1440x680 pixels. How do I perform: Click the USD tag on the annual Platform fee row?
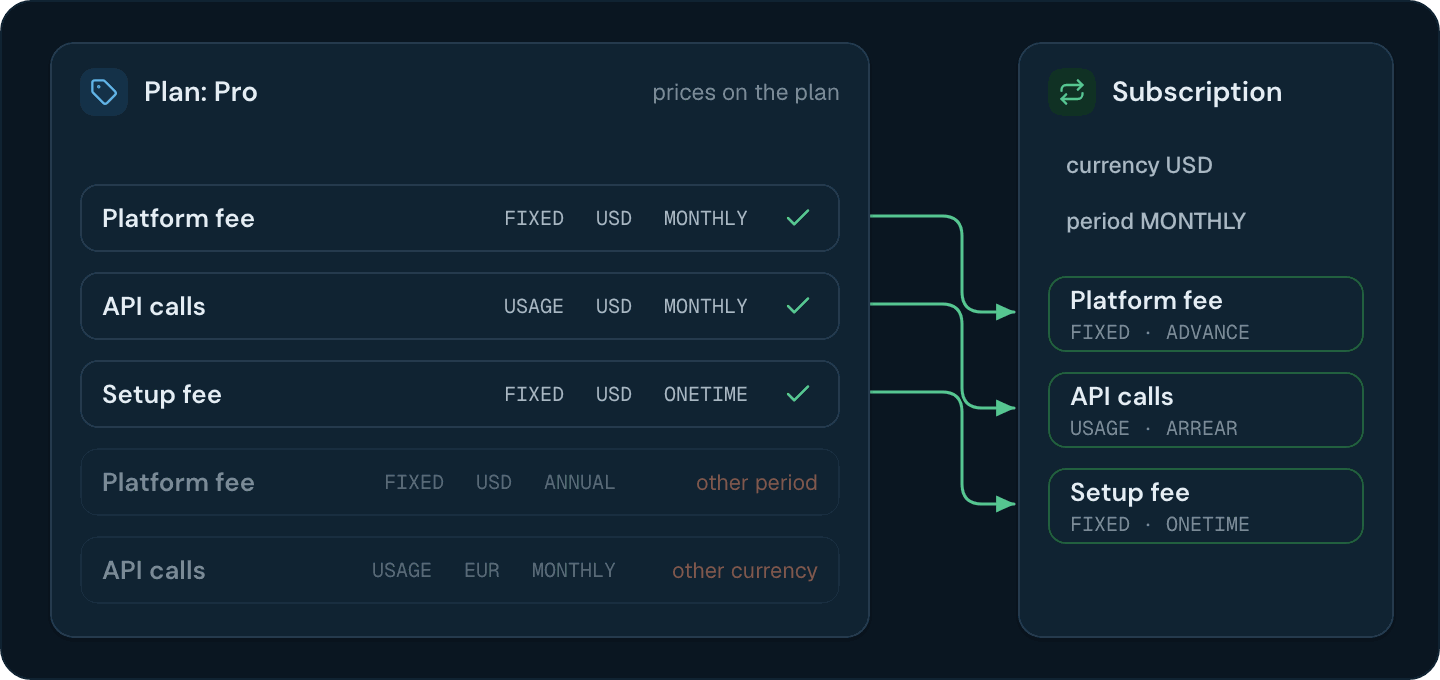coord(494,482)
